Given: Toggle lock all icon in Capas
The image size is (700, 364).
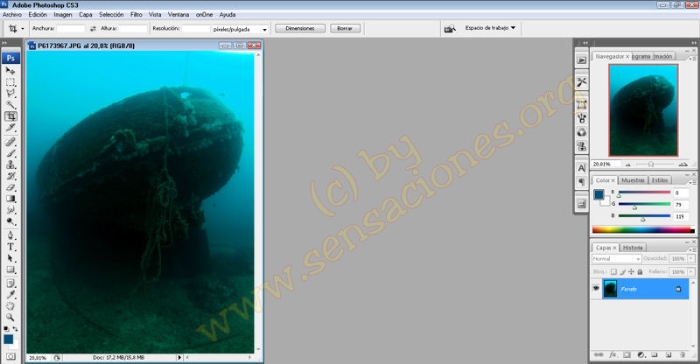Looking at the screenshot, I should point(640,272).
